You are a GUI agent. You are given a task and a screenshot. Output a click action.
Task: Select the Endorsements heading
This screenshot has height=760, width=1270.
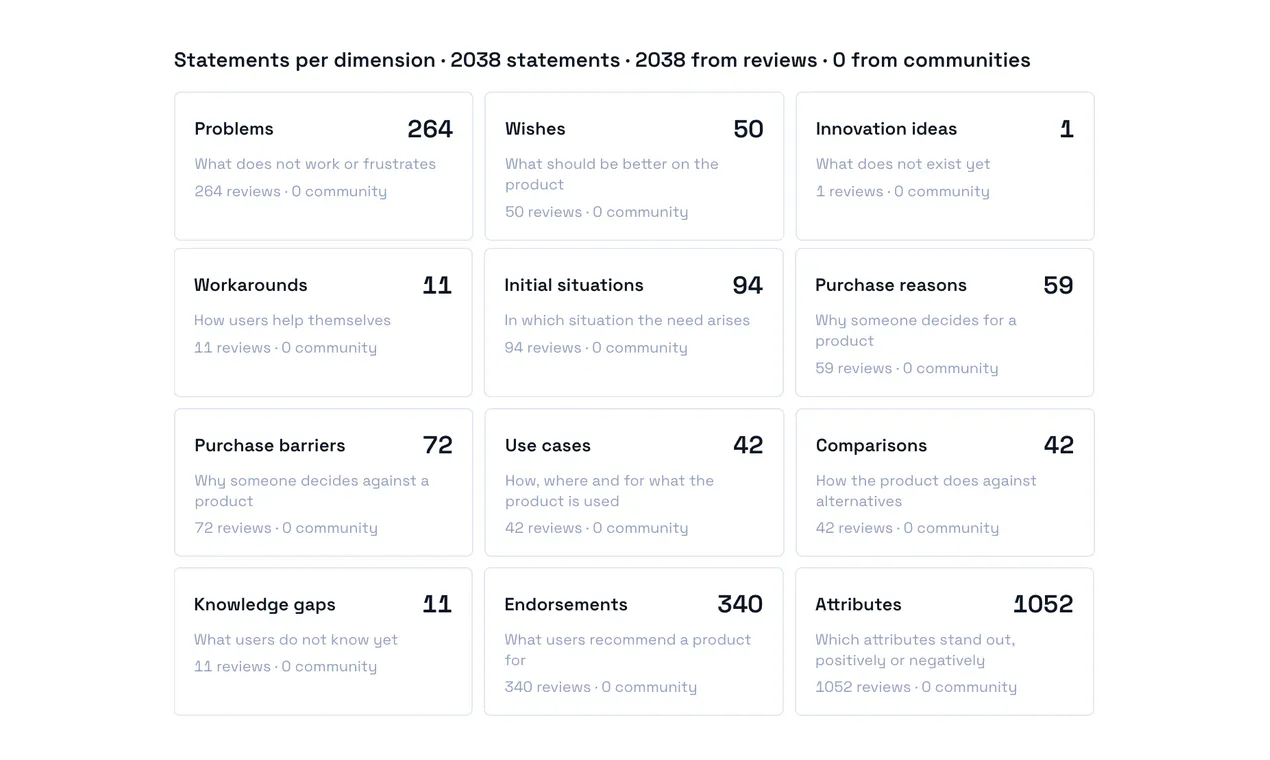coord(566,604)
